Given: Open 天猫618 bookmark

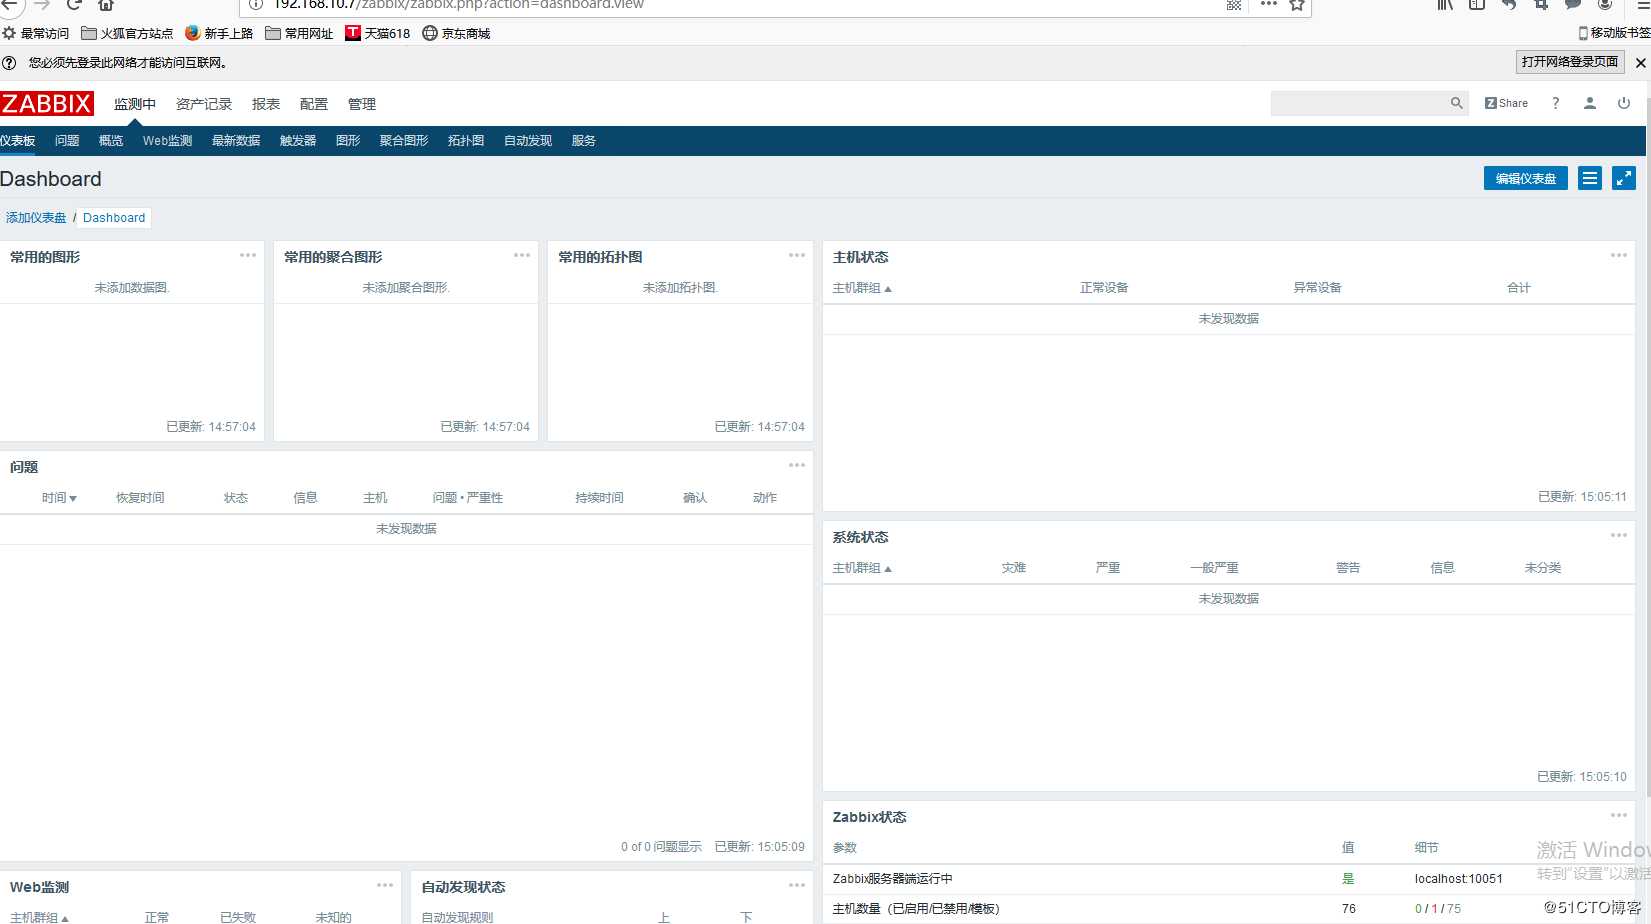Looking at the screenshot, I should pos(378,33).
